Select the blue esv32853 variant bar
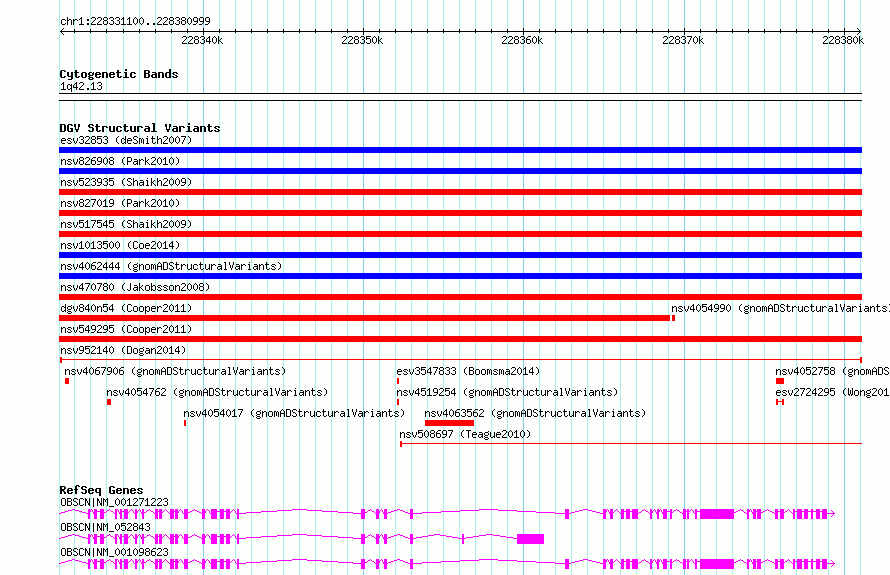This screenshot has height=575, width=890. (x=460, y=150)
